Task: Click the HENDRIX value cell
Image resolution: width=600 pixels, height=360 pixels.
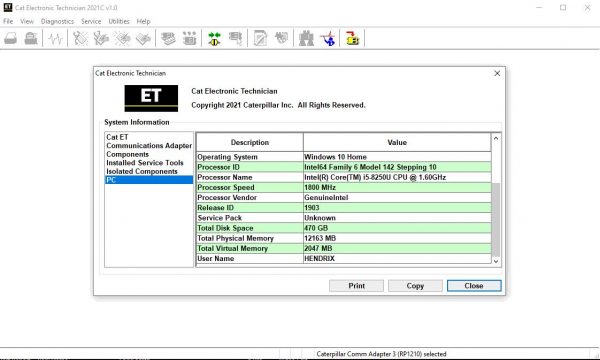Action: (397, 259)
